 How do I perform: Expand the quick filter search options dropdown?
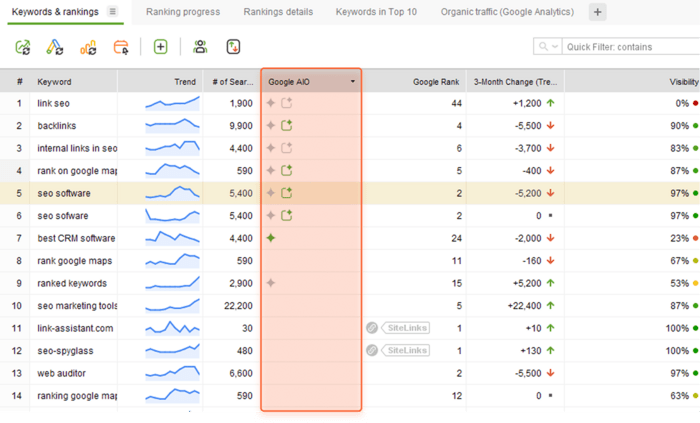547,47
